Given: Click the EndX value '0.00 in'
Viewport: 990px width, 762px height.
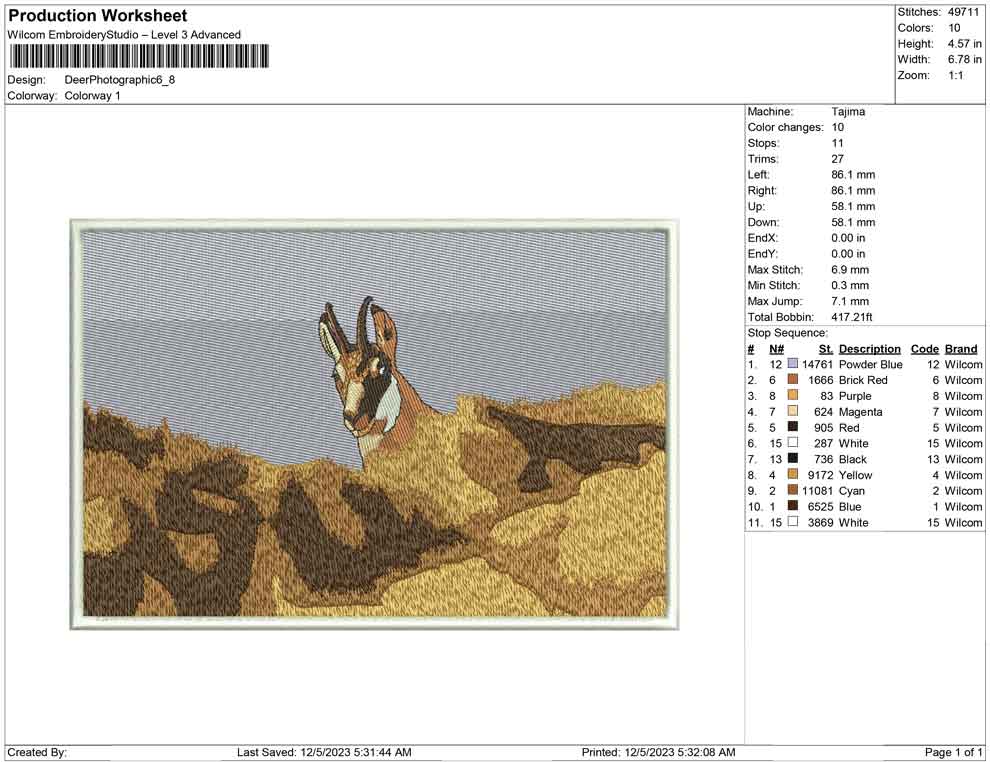Looking at the screenshot, I should (x=848, y=238).
